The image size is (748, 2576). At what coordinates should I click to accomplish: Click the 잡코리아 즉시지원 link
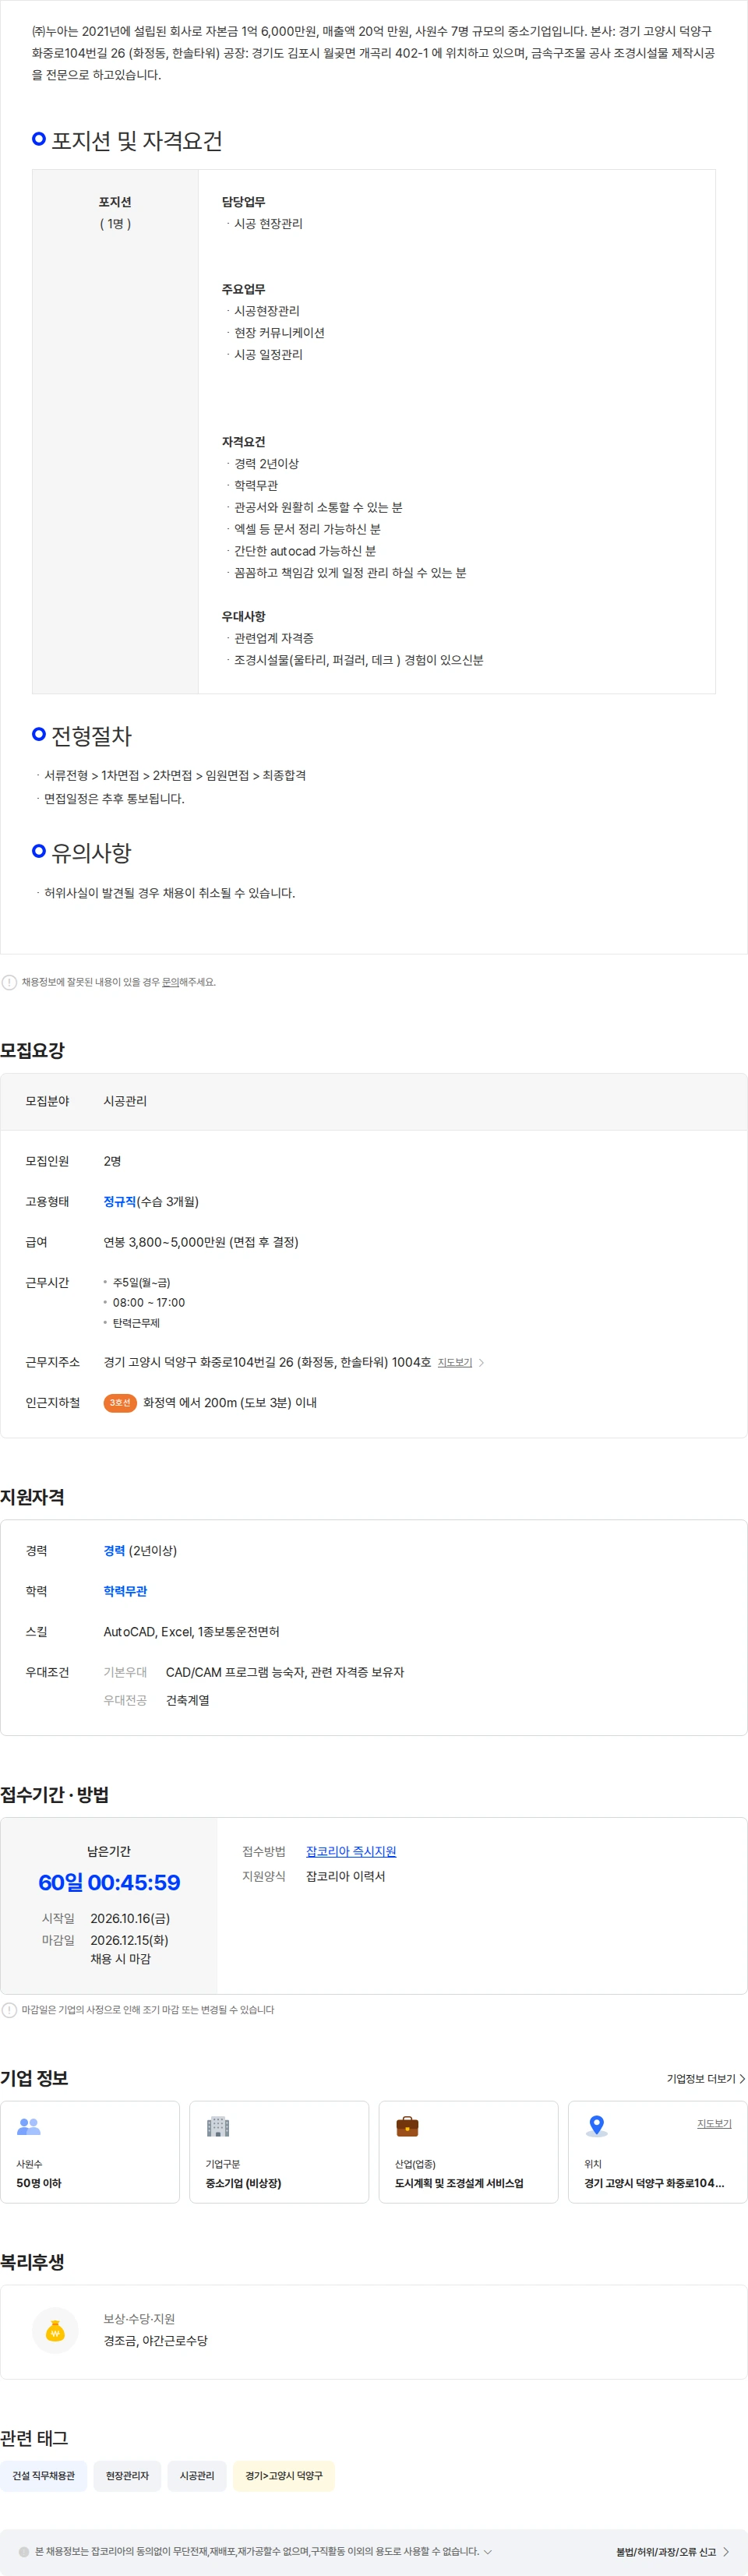351,1851
